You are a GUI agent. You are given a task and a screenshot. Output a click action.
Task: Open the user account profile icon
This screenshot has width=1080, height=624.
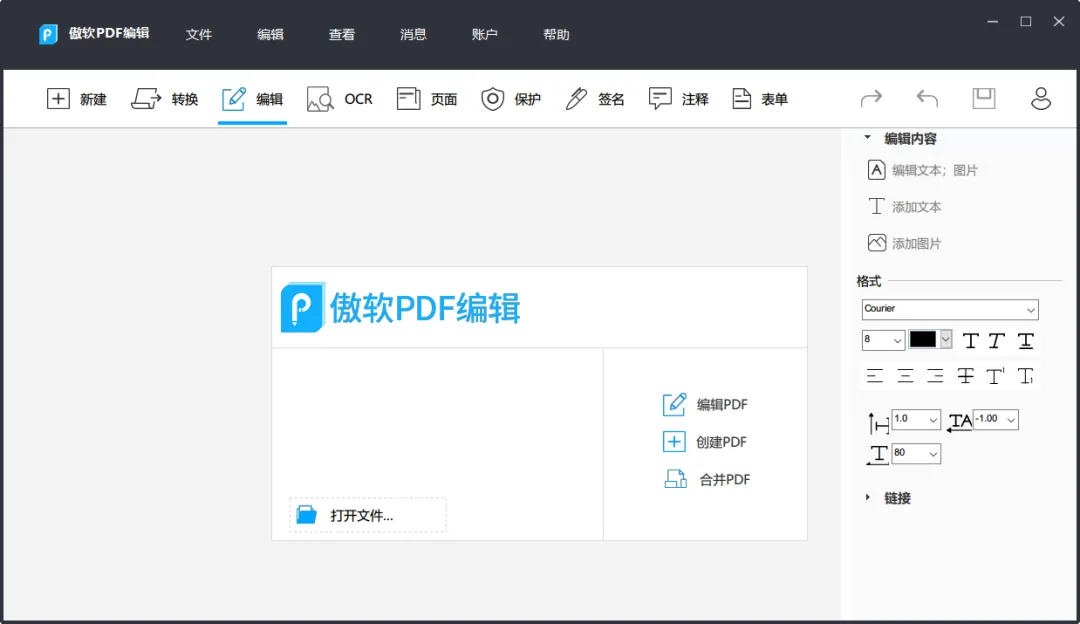(x=1041, y=98)
